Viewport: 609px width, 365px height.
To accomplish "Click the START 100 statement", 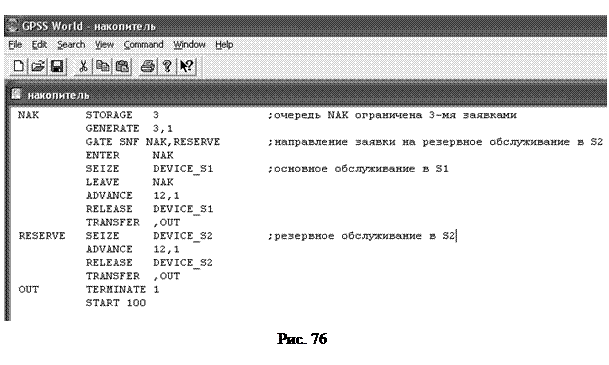I will (116, 303).
